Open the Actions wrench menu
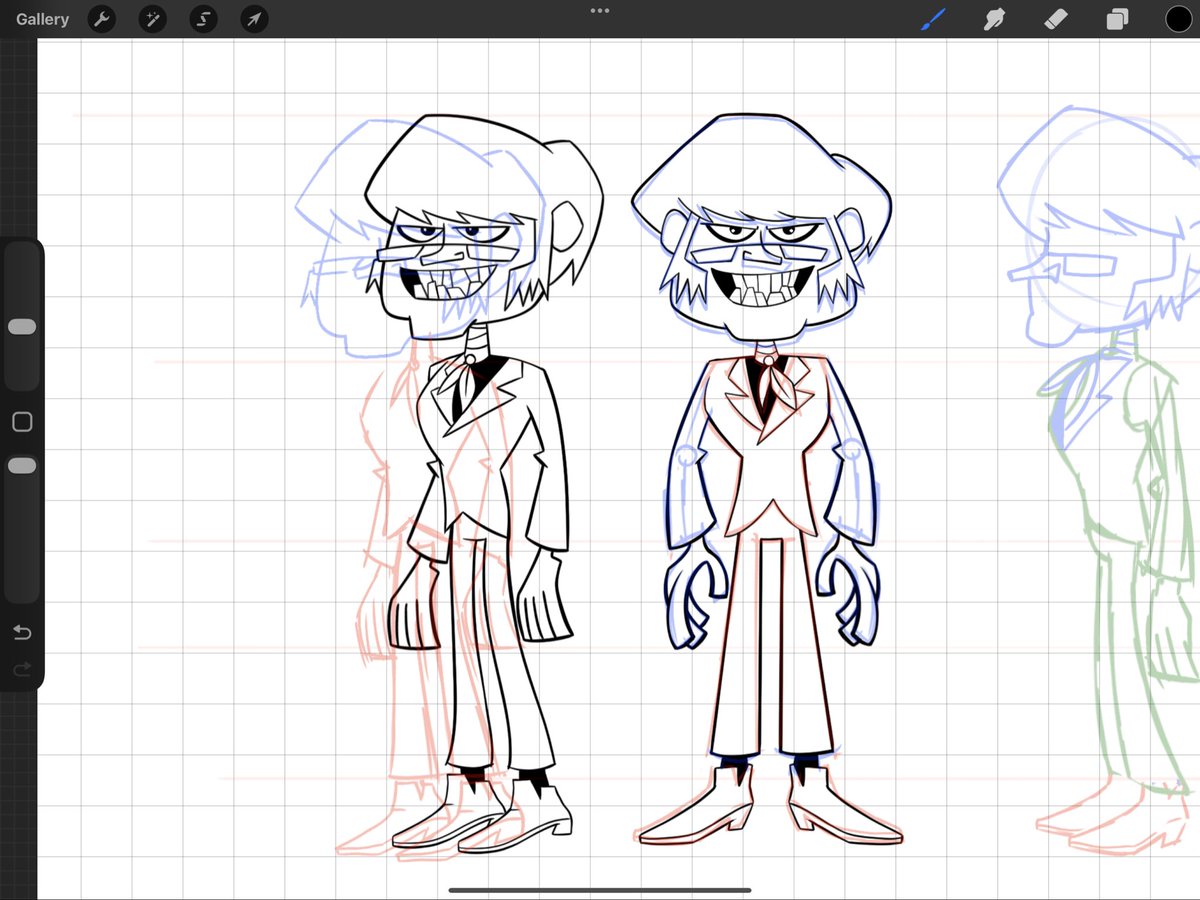The width and height of the screenshot is (1200, 900). point(102,19)
